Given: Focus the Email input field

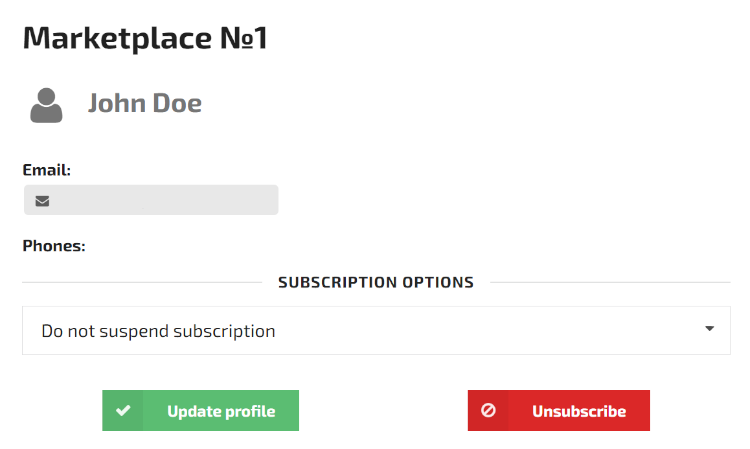Looking at the screenshot, I should [151, 200].
